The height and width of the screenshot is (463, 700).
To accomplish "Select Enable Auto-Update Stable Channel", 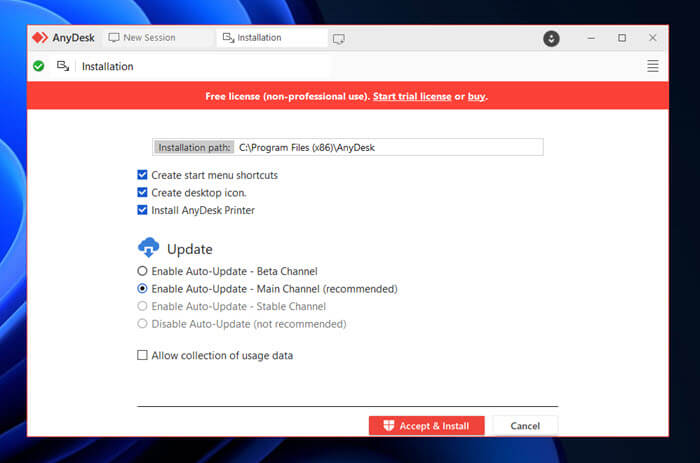I will 142,306.
